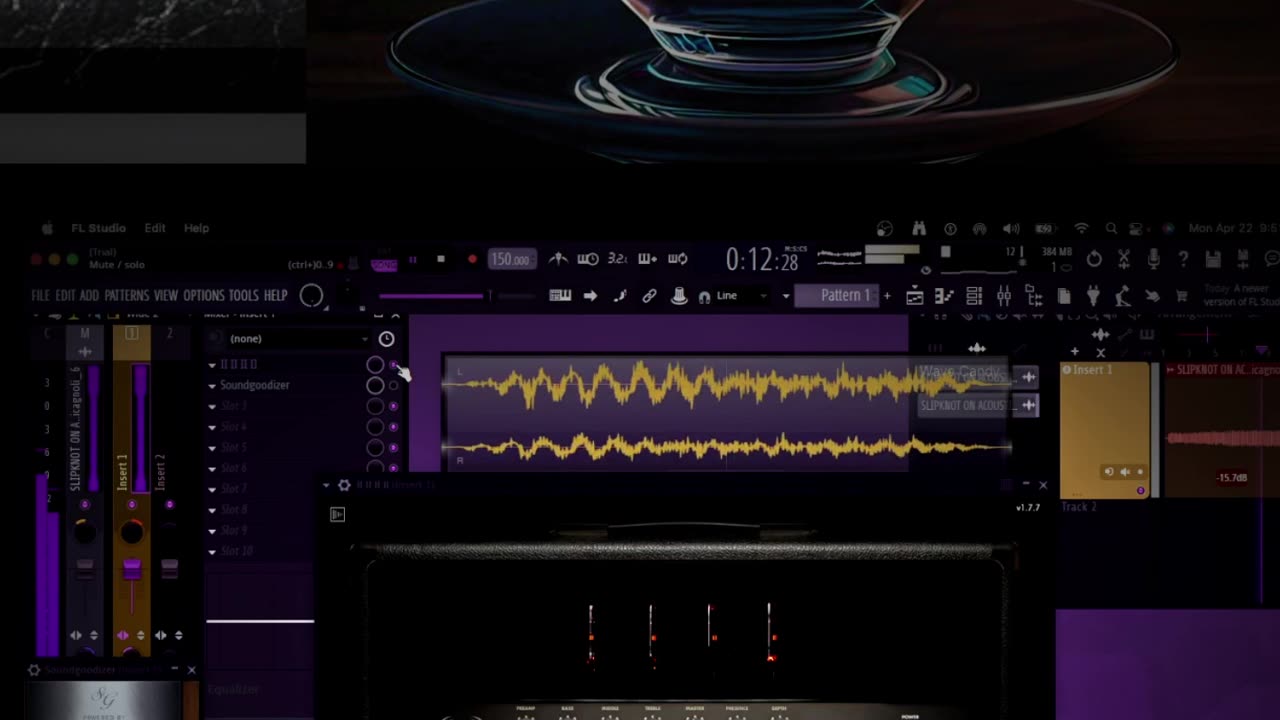Add new pattern with plus button

[886, 296]
